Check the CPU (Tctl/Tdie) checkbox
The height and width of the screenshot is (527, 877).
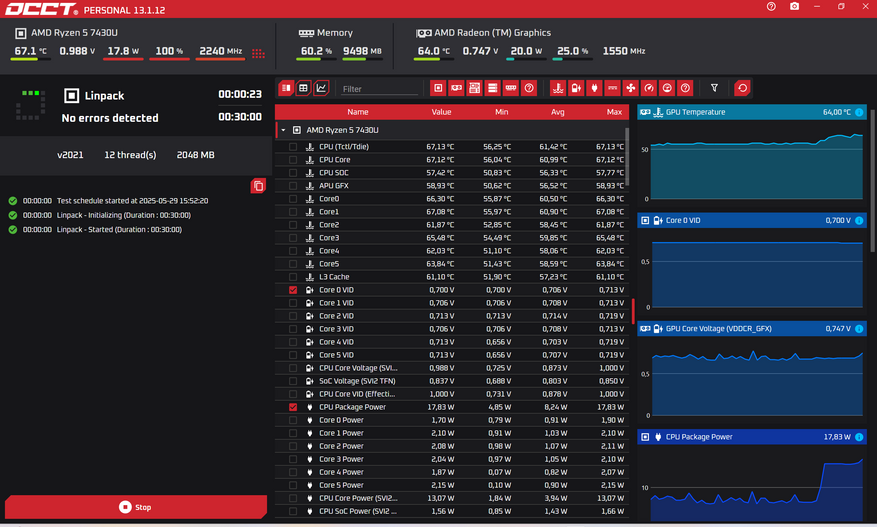[x=293, y=147]
